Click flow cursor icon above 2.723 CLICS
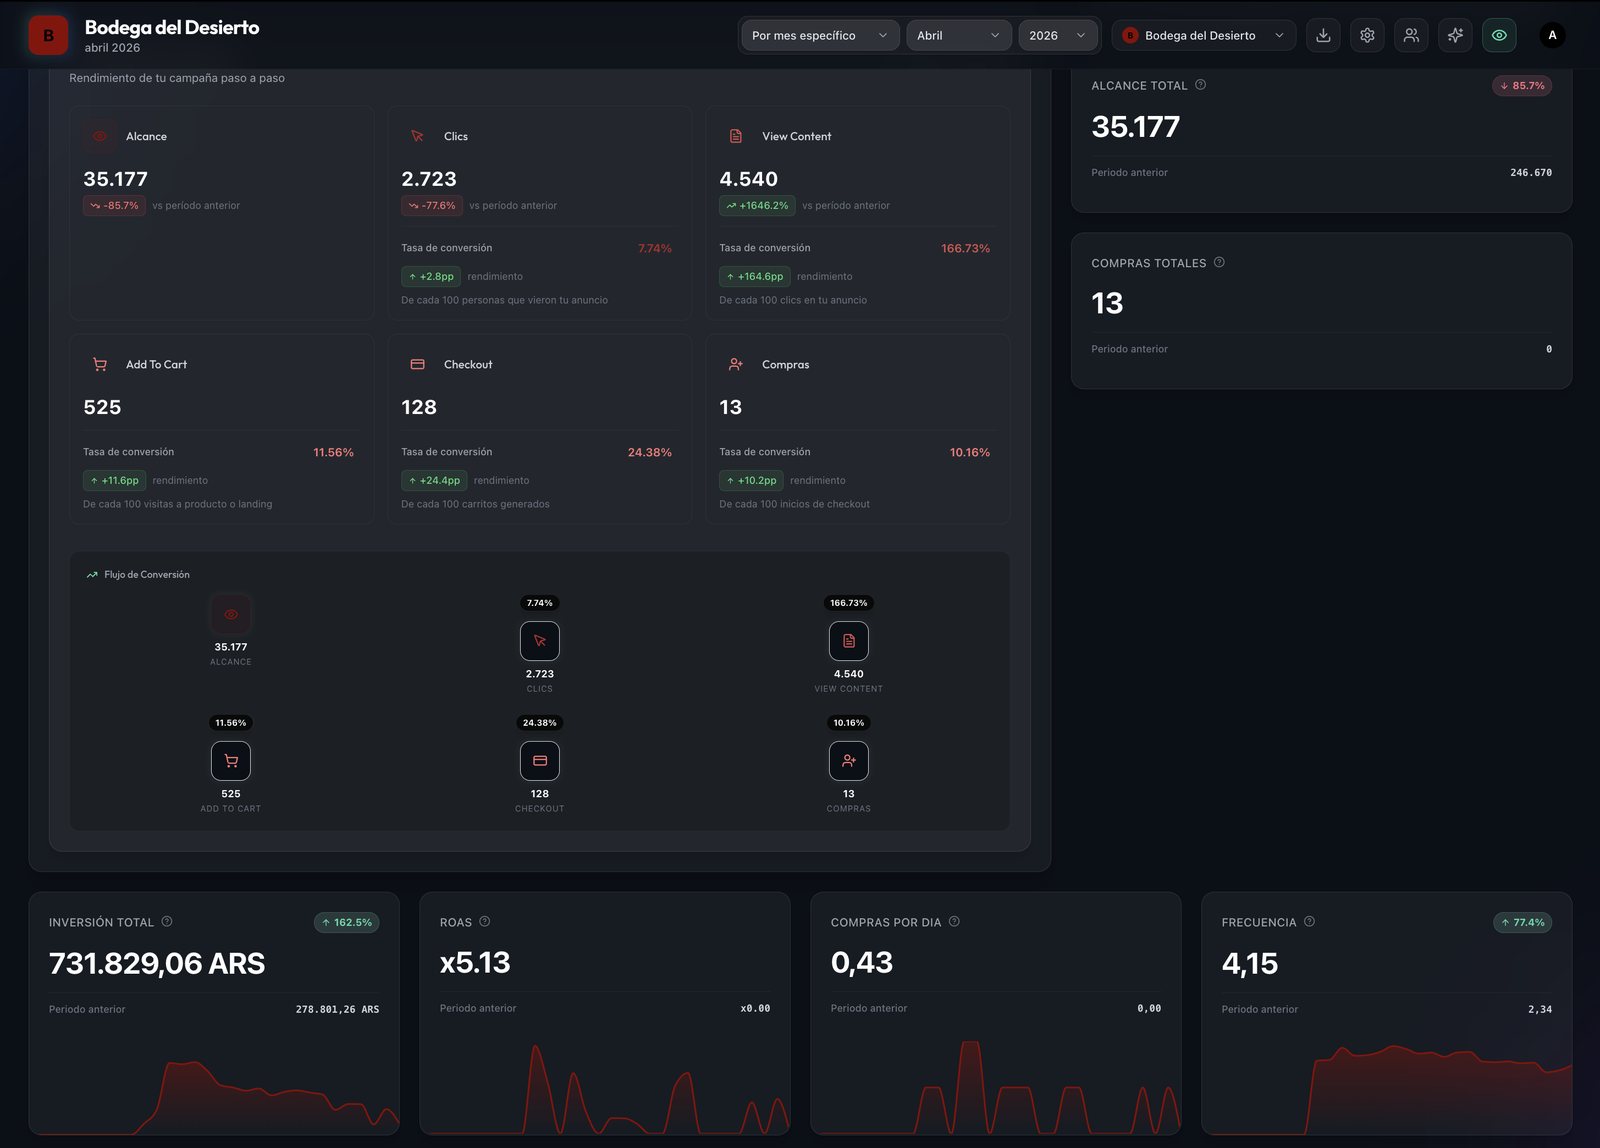 (x=540, y=641)
